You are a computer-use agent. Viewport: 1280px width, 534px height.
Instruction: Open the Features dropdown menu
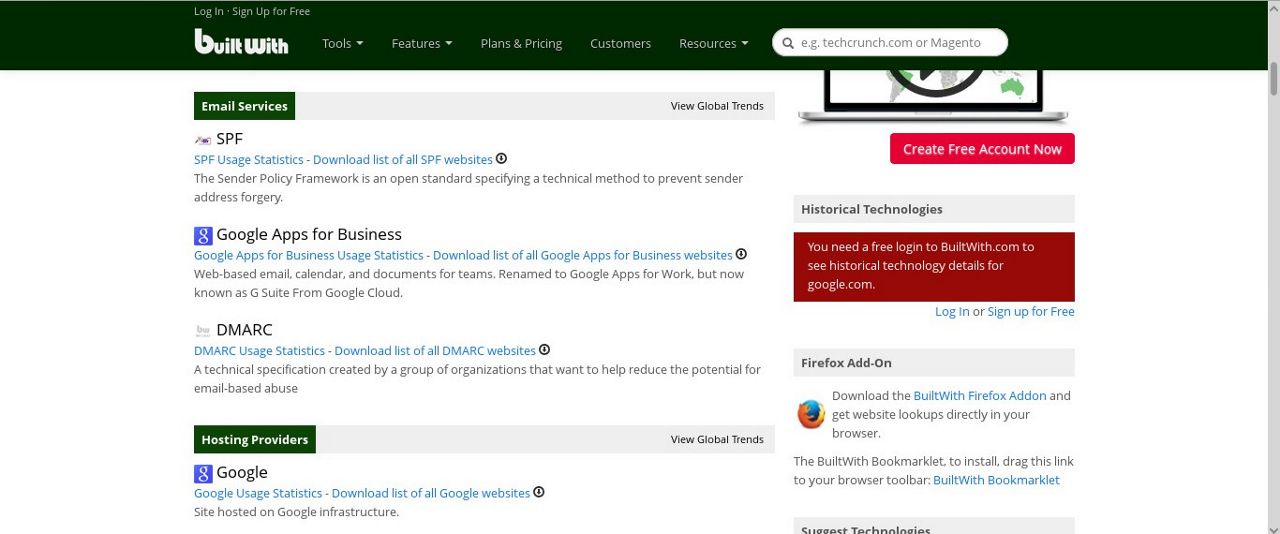point(422,43)
